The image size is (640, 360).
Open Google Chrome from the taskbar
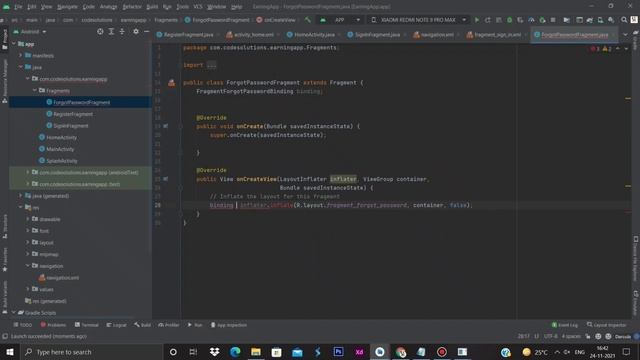(x=400, y=352)
